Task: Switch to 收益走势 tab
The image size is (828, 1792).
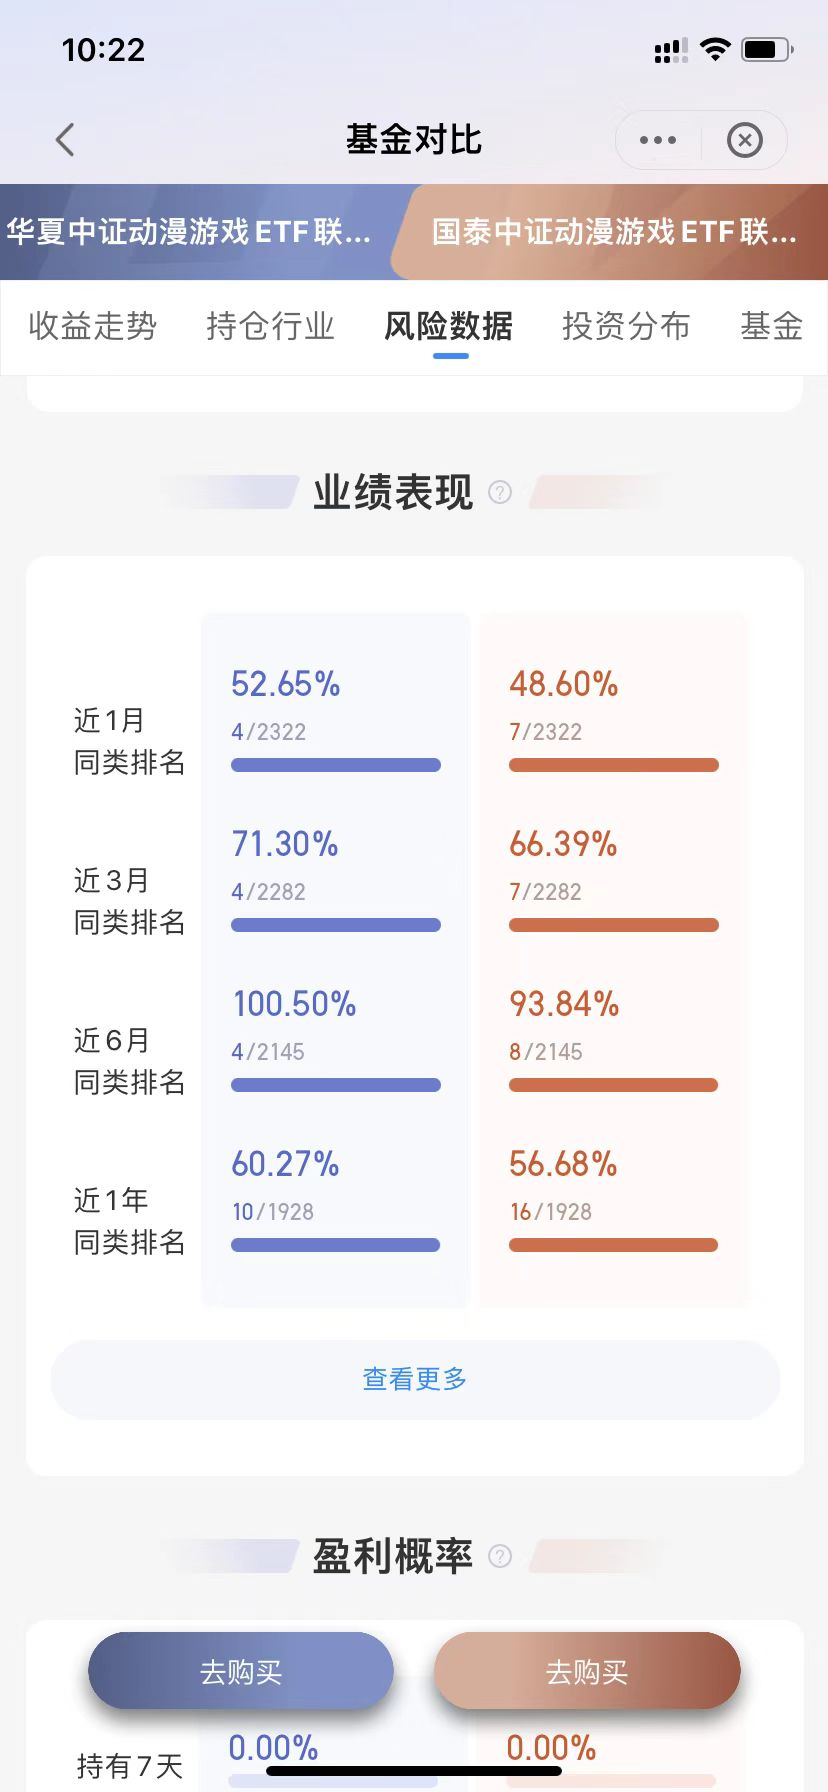Action: pyautogui.click(x=93, y=326)
